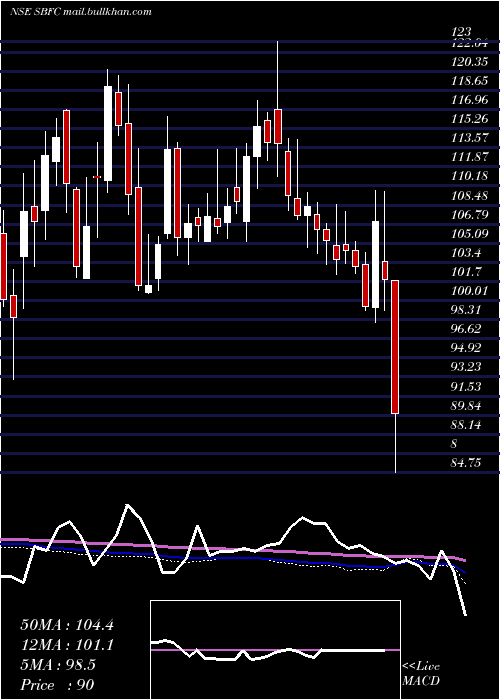Select the 98.31 price axis label
Screen dimensions: 500x700
pos(467,310)
